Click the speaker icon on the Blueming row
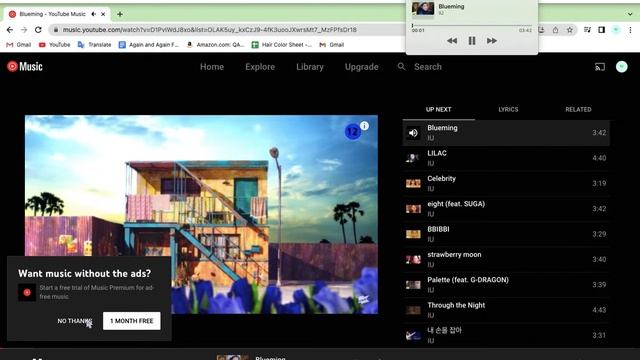 pos(413,133)
